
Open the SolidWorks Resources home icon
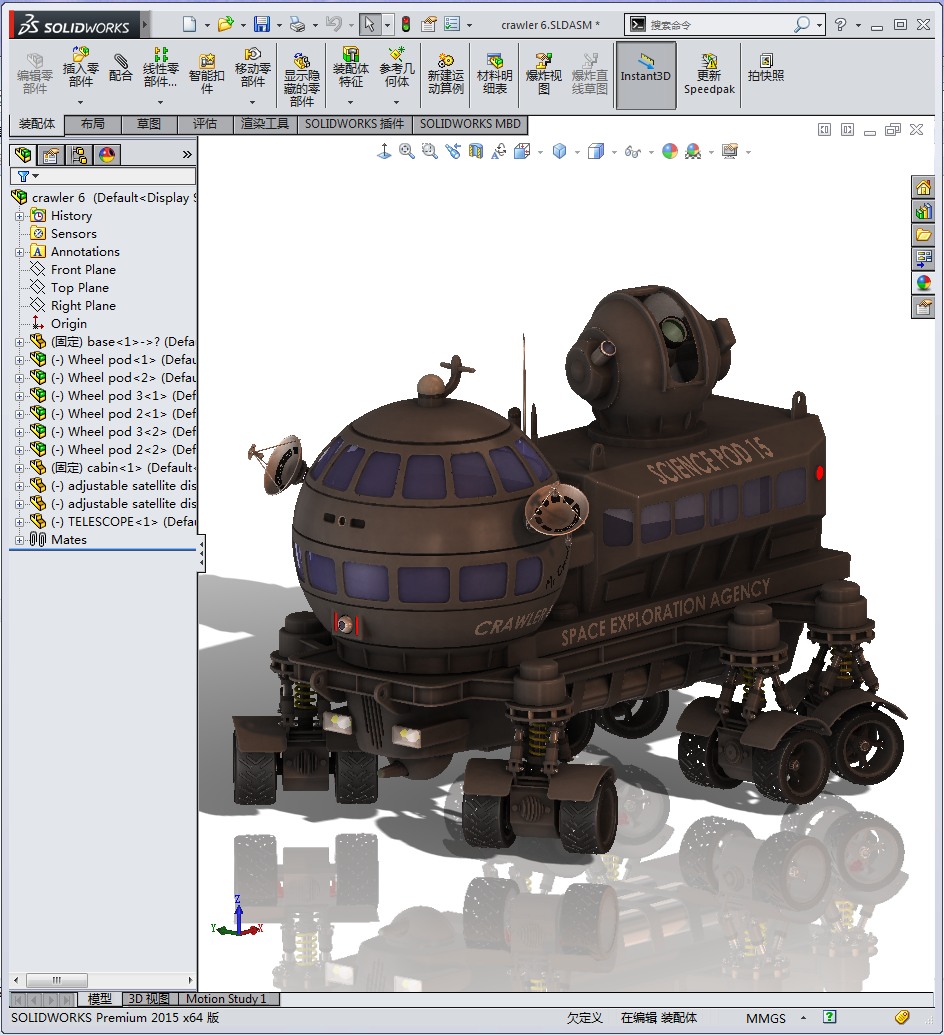pos(924,188)
